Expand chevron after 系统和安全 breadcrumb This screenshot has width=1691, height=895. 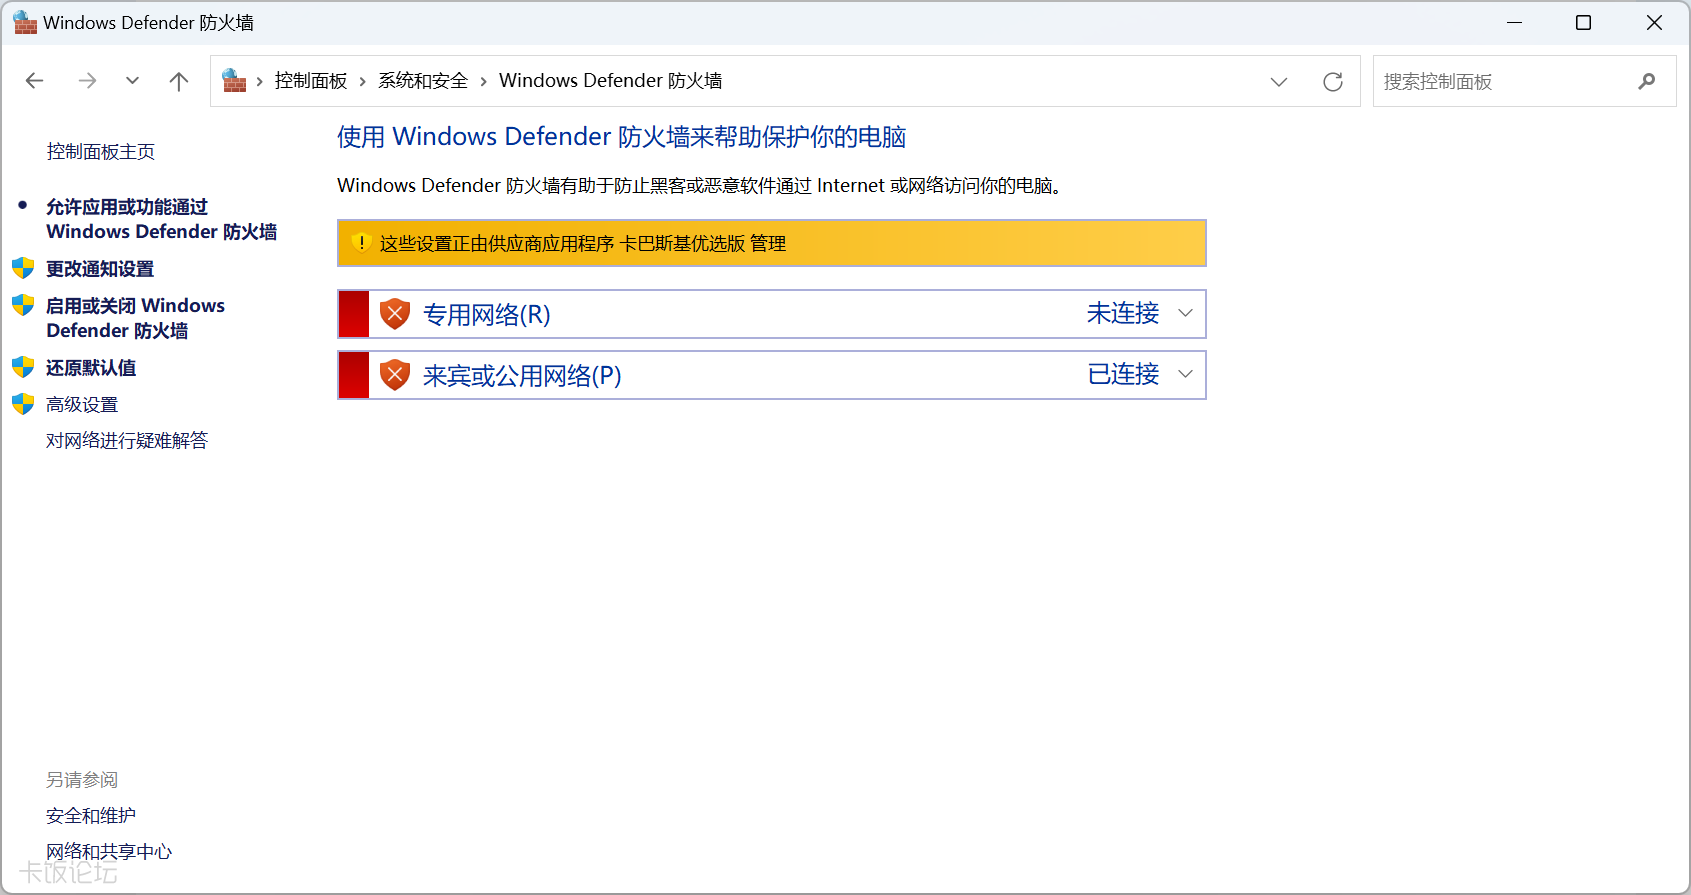[484, 81]
